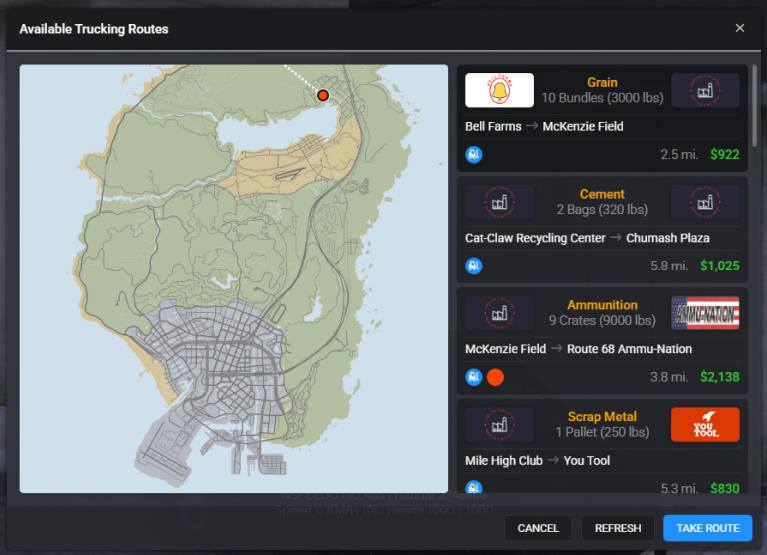Click '1 Pallet (250 lbs)' text

pyautogui.click(x=602, y=432)
